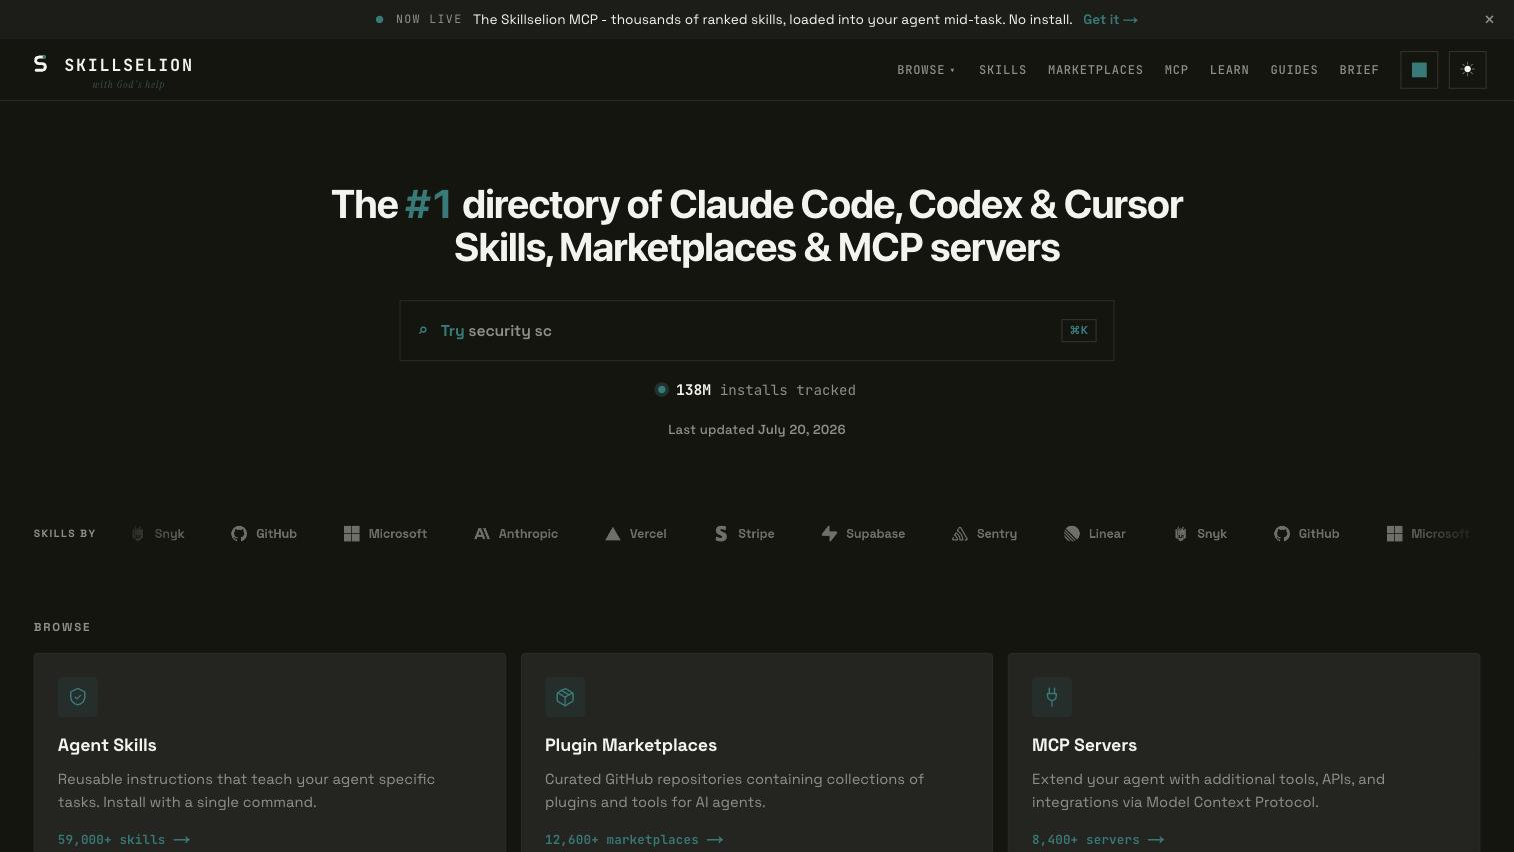Click the 'NOW LIVE' banner label

pyautogui.click(x=429, y=19)
